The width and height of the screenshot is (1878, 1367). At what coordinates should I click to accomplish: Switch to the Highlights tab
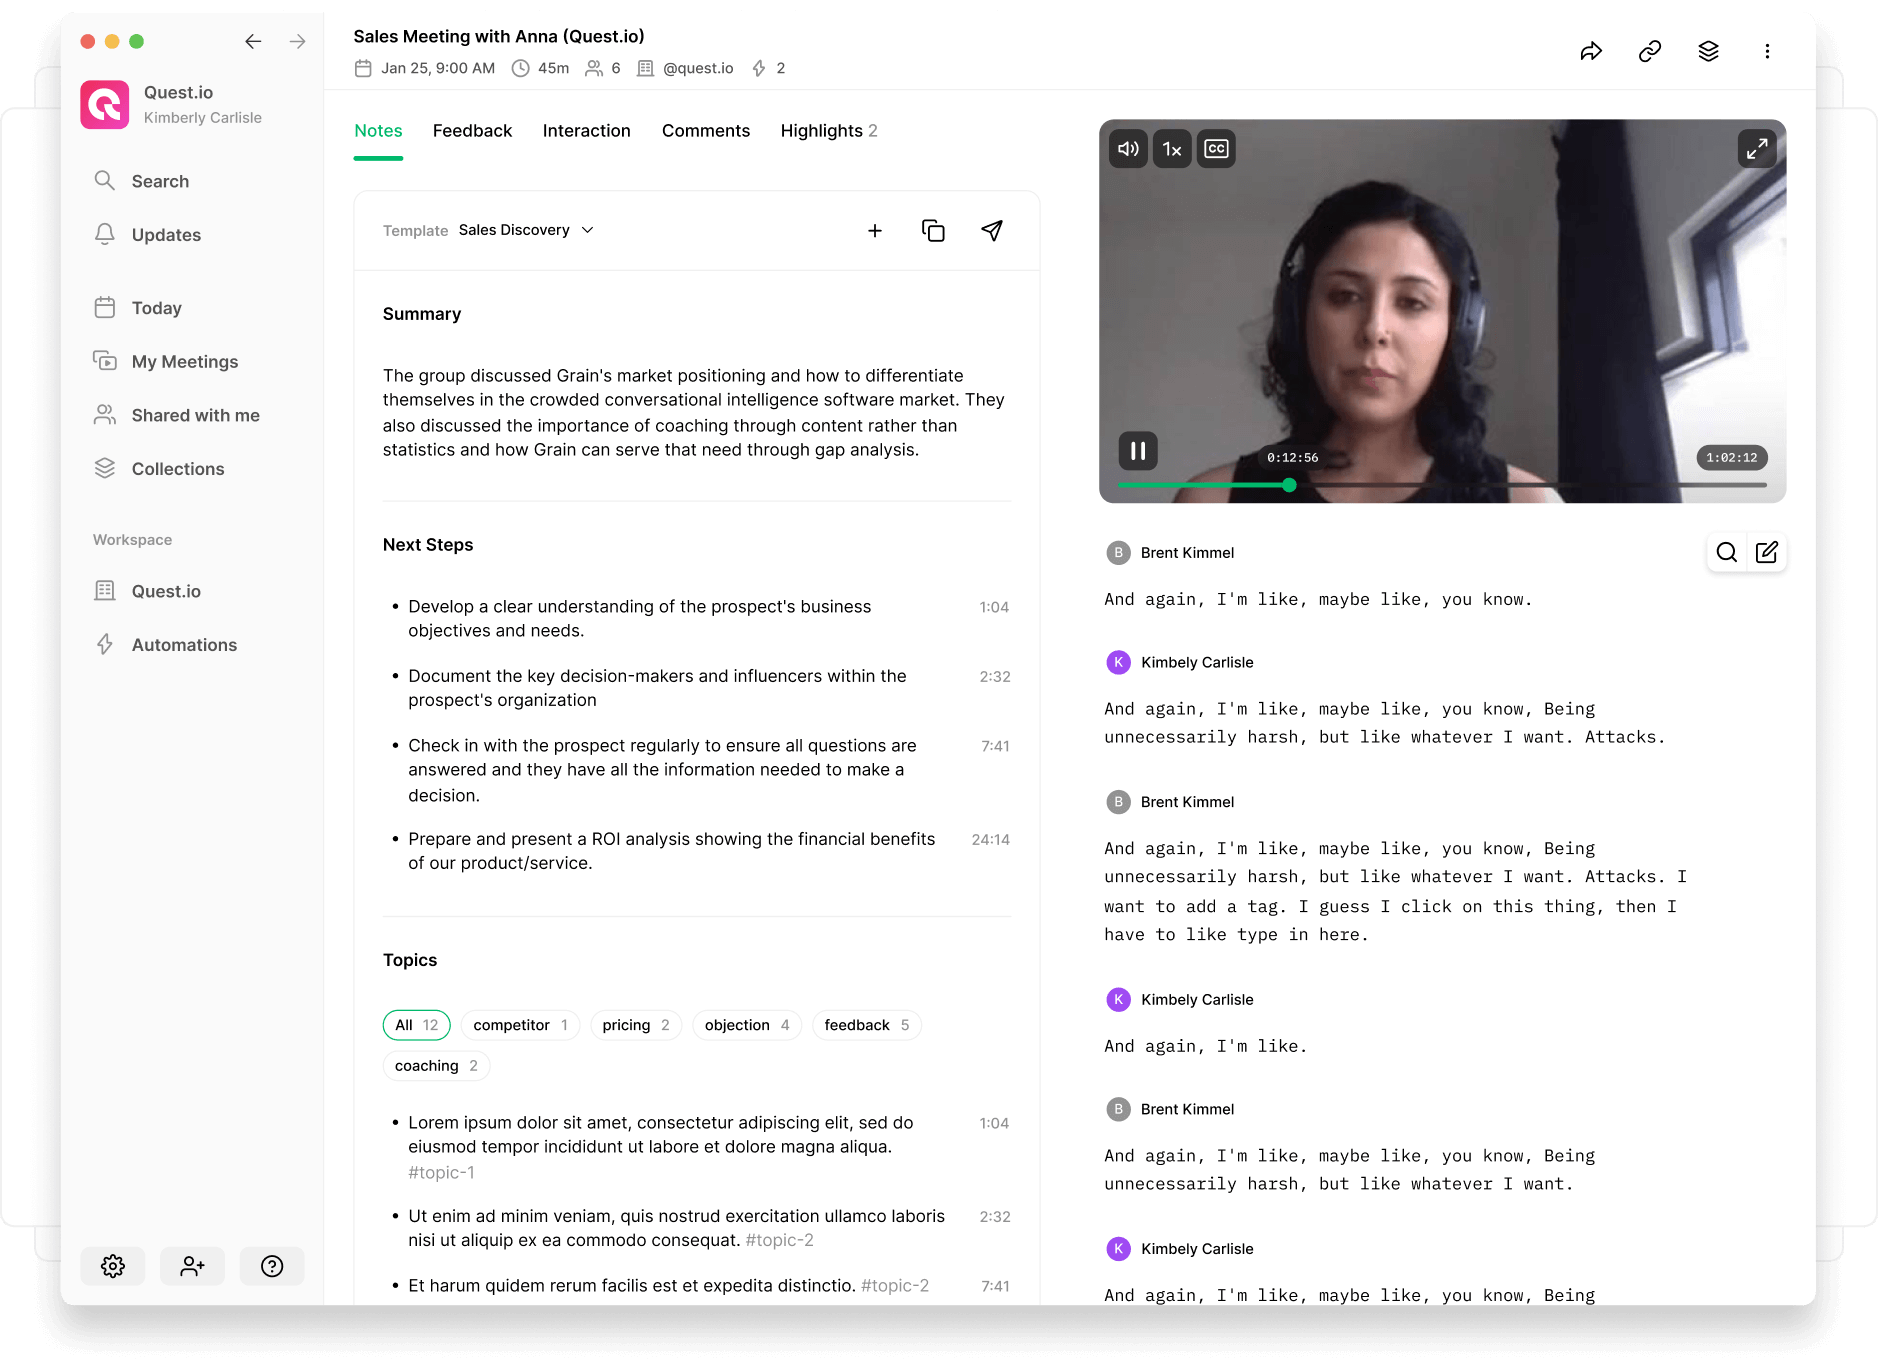tap(829, 131)
